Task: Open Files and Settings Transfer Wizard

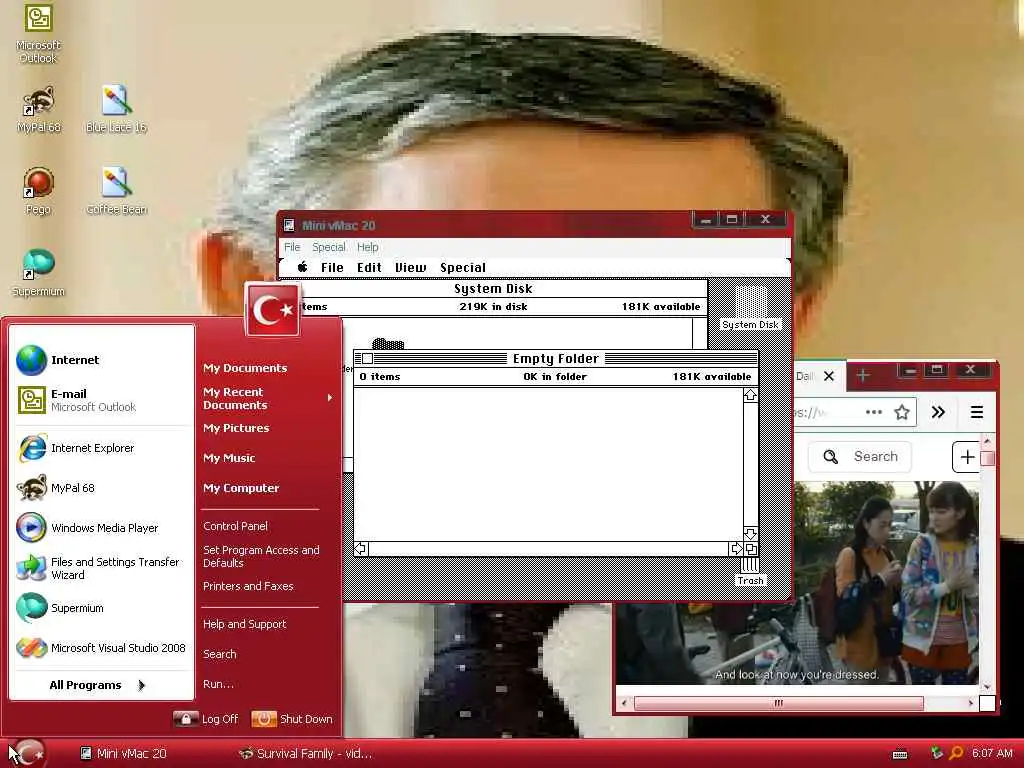Action: (102, 568)
